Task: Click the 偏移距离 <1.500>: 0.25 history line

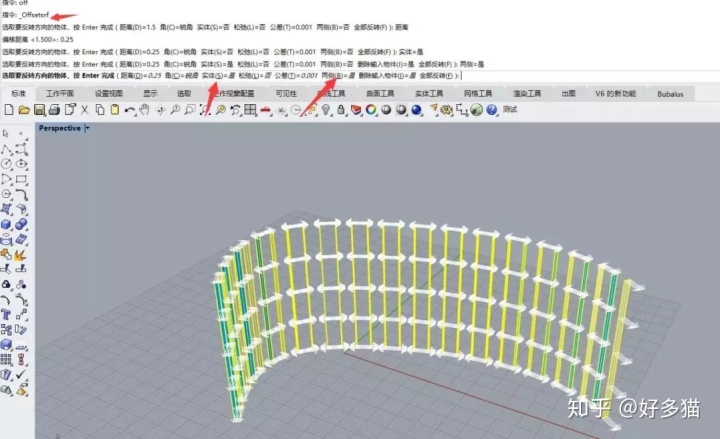Action: coord(38,39)
